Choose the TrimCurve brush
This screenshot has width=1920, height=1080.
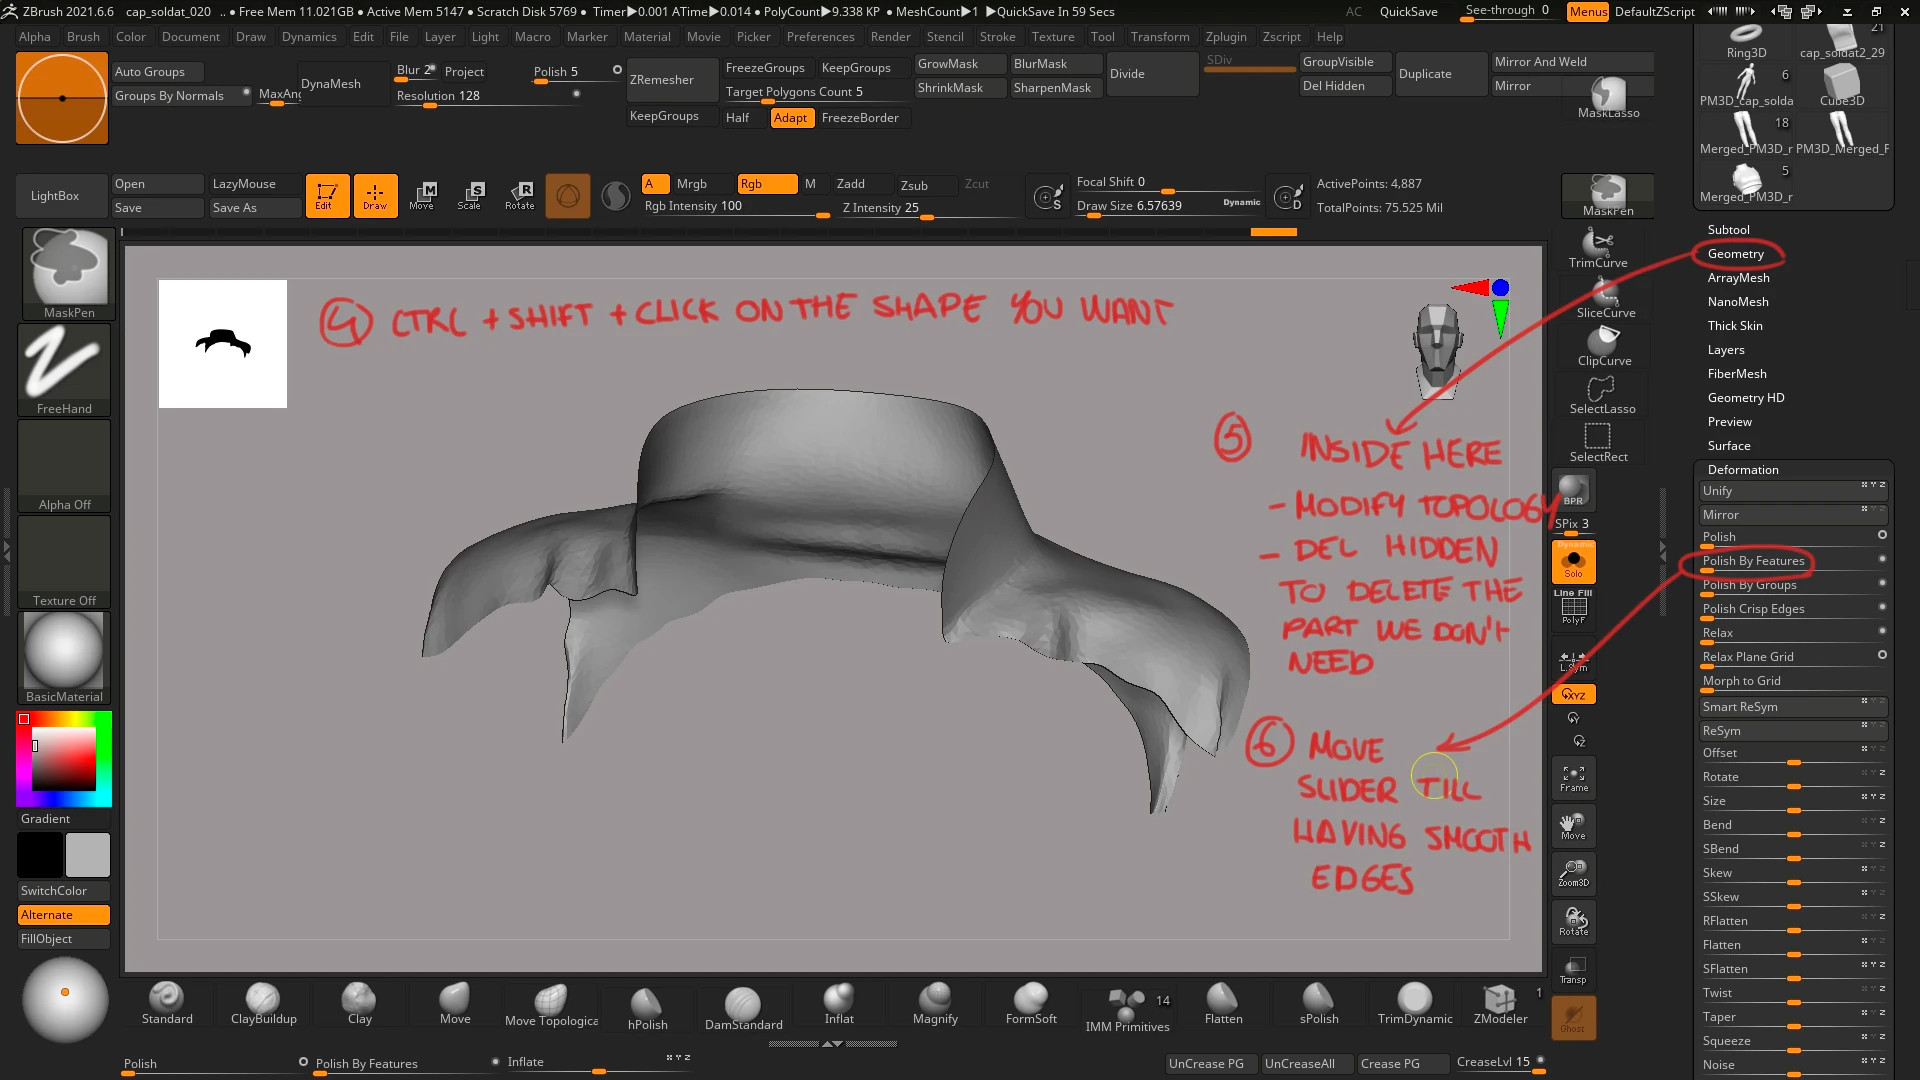tap(1598, 248)
